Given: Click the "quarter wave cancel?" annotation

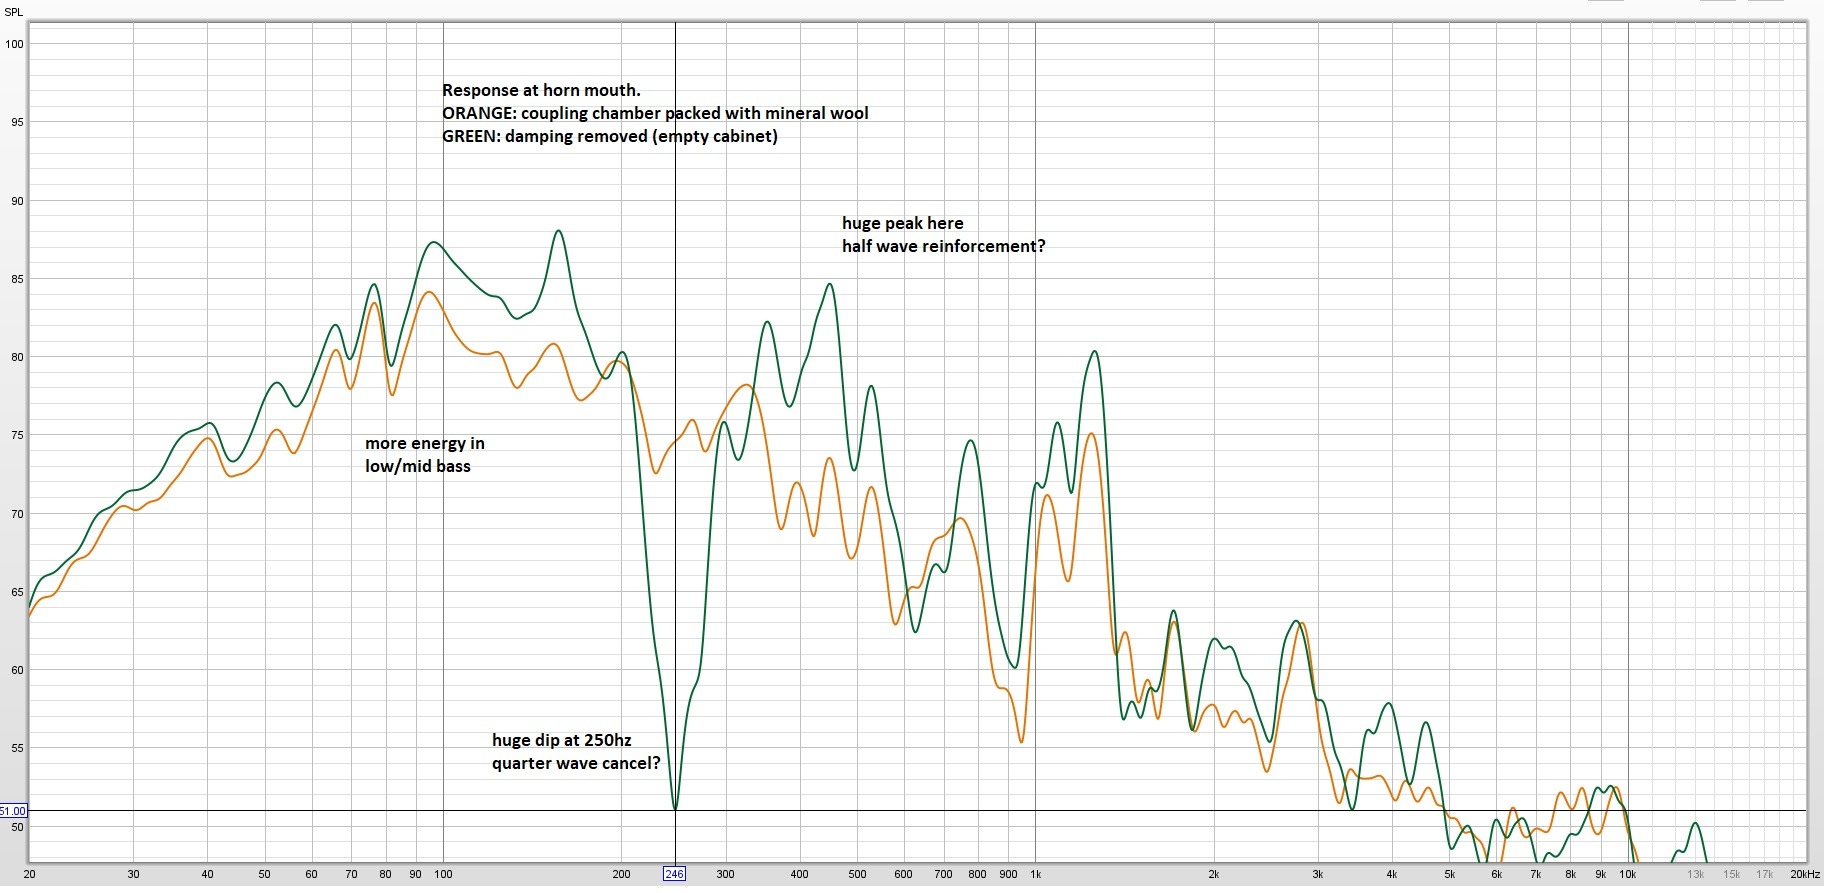Looking at the screenshot, I should coord(576,763).
